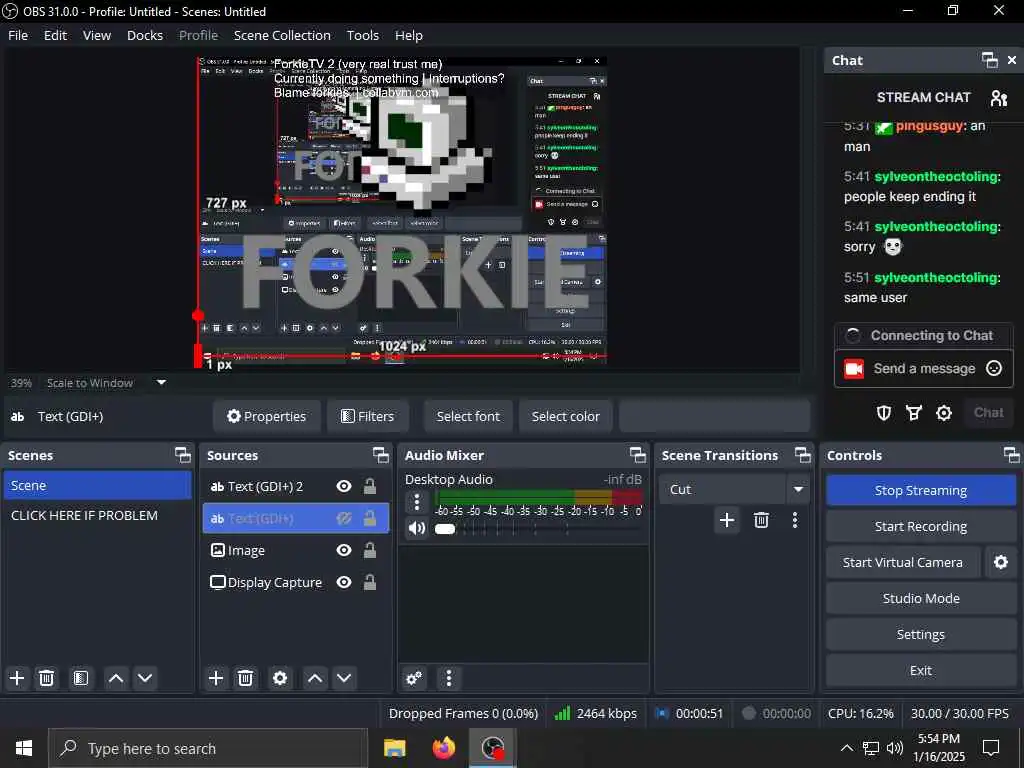Move source down arrow in Sources dock
This screenshot has height=768, width=1024.
point(344,678)
